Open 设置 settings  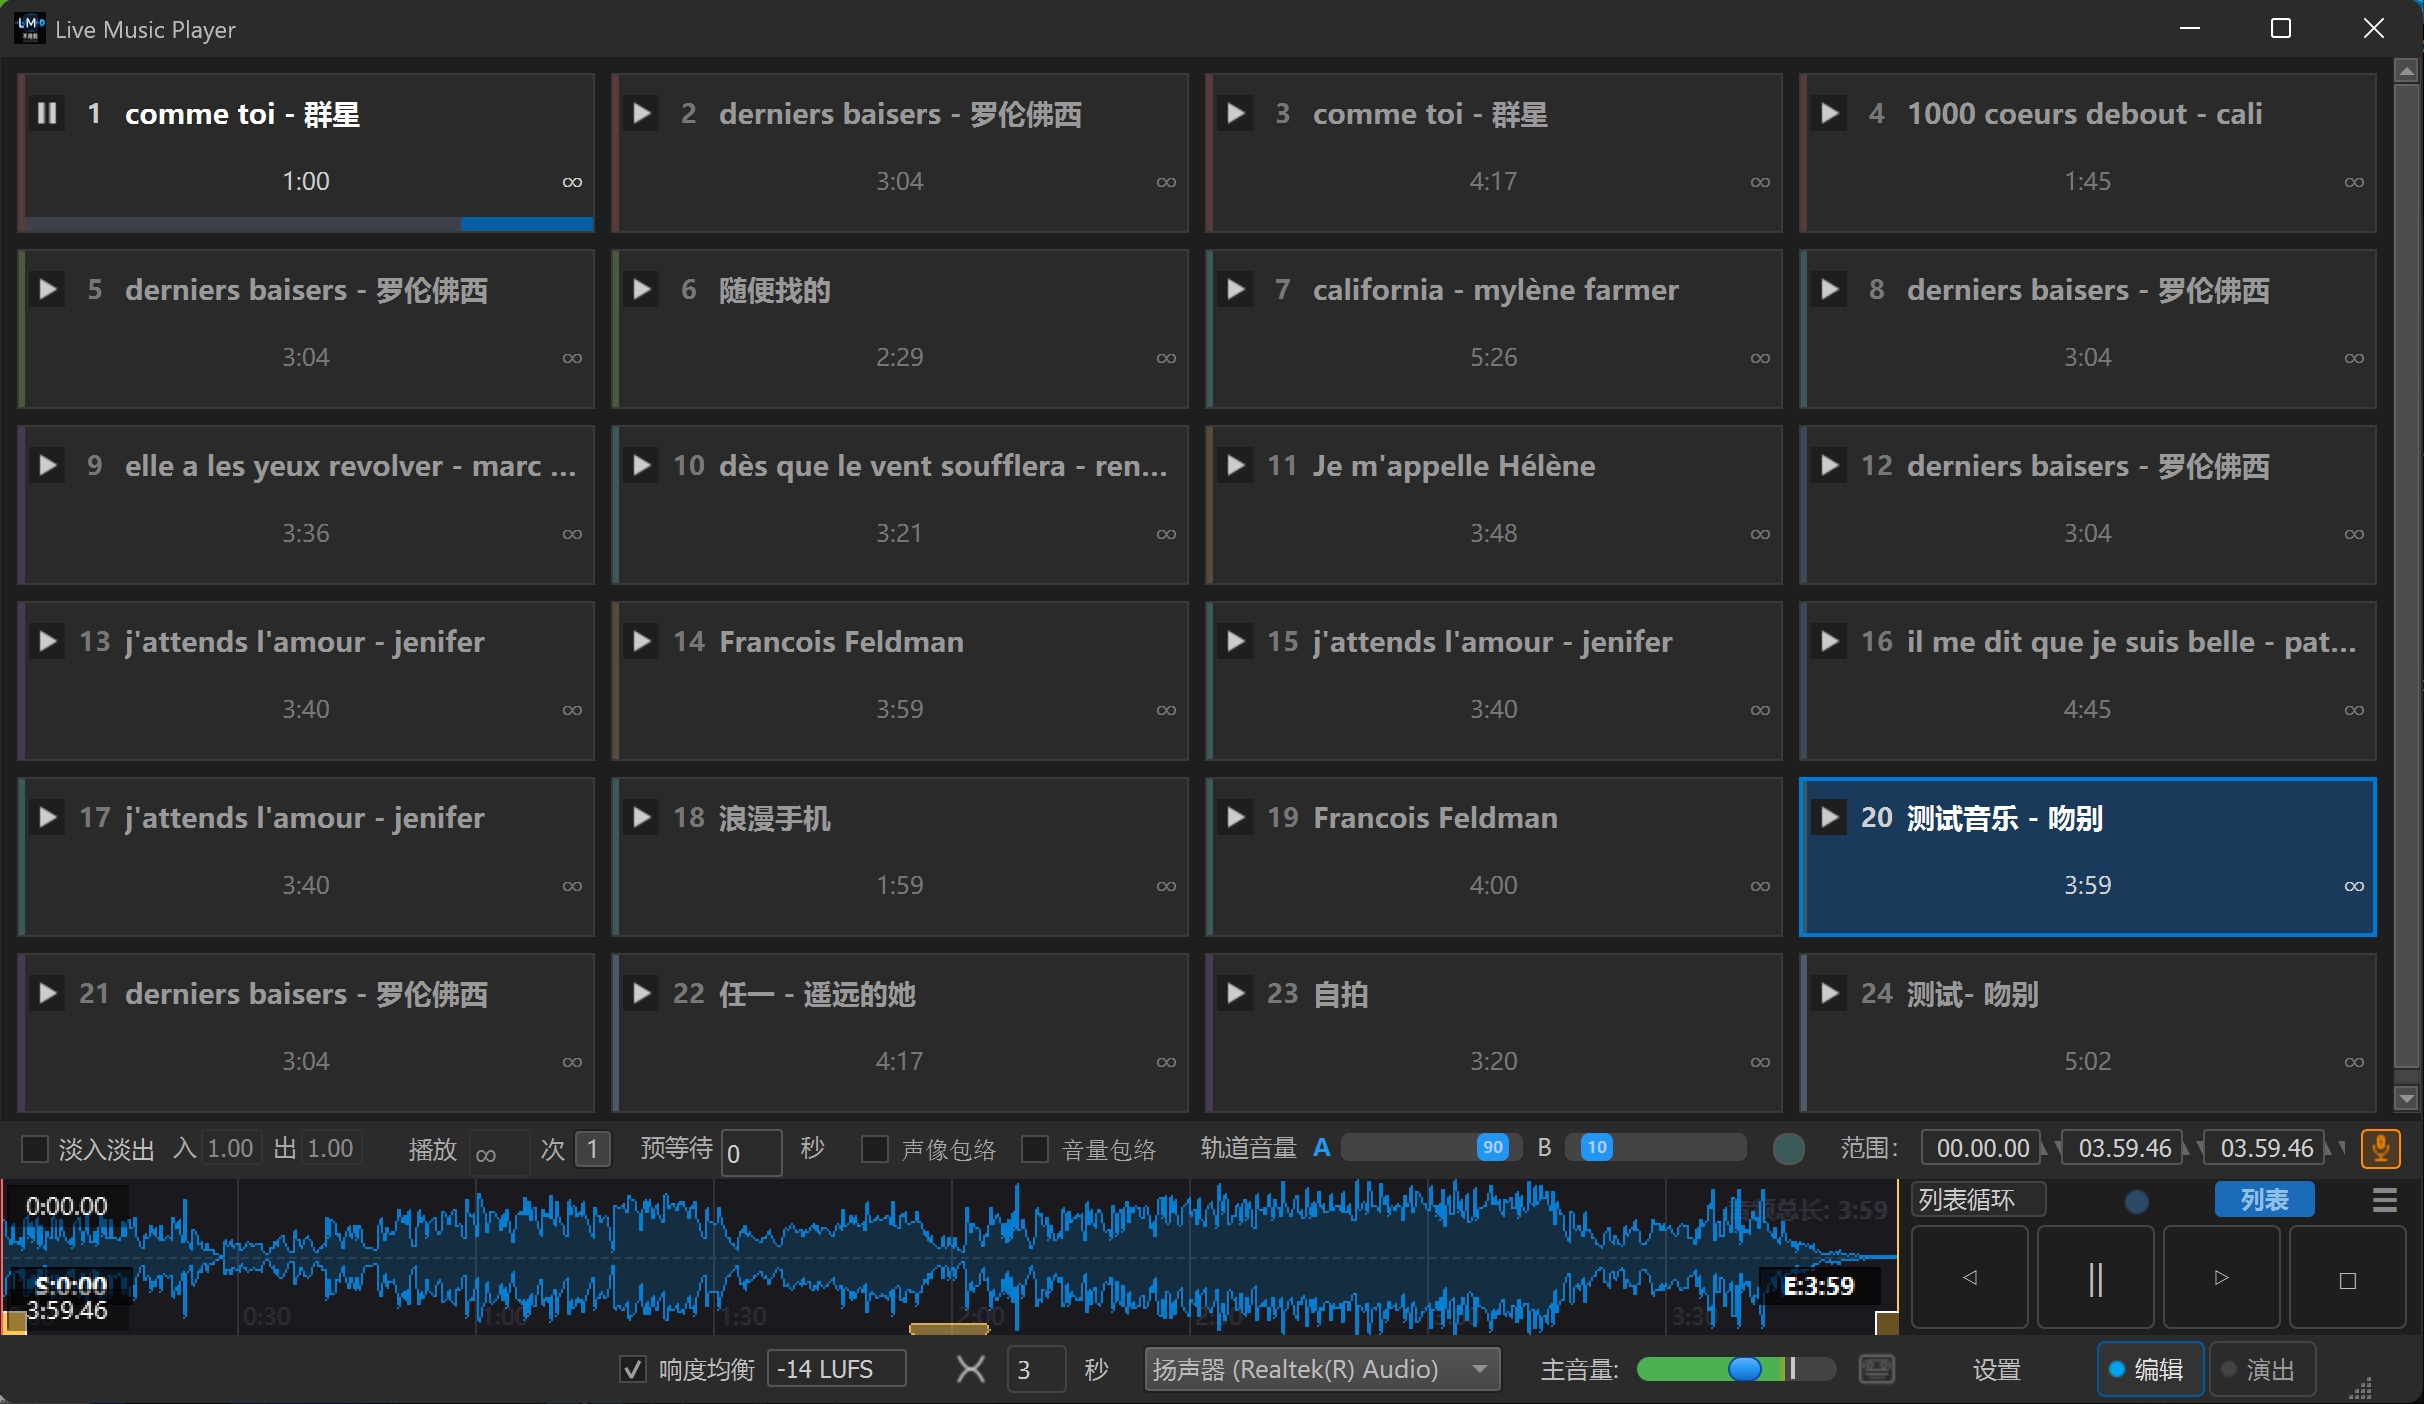coord(1996,1369)
